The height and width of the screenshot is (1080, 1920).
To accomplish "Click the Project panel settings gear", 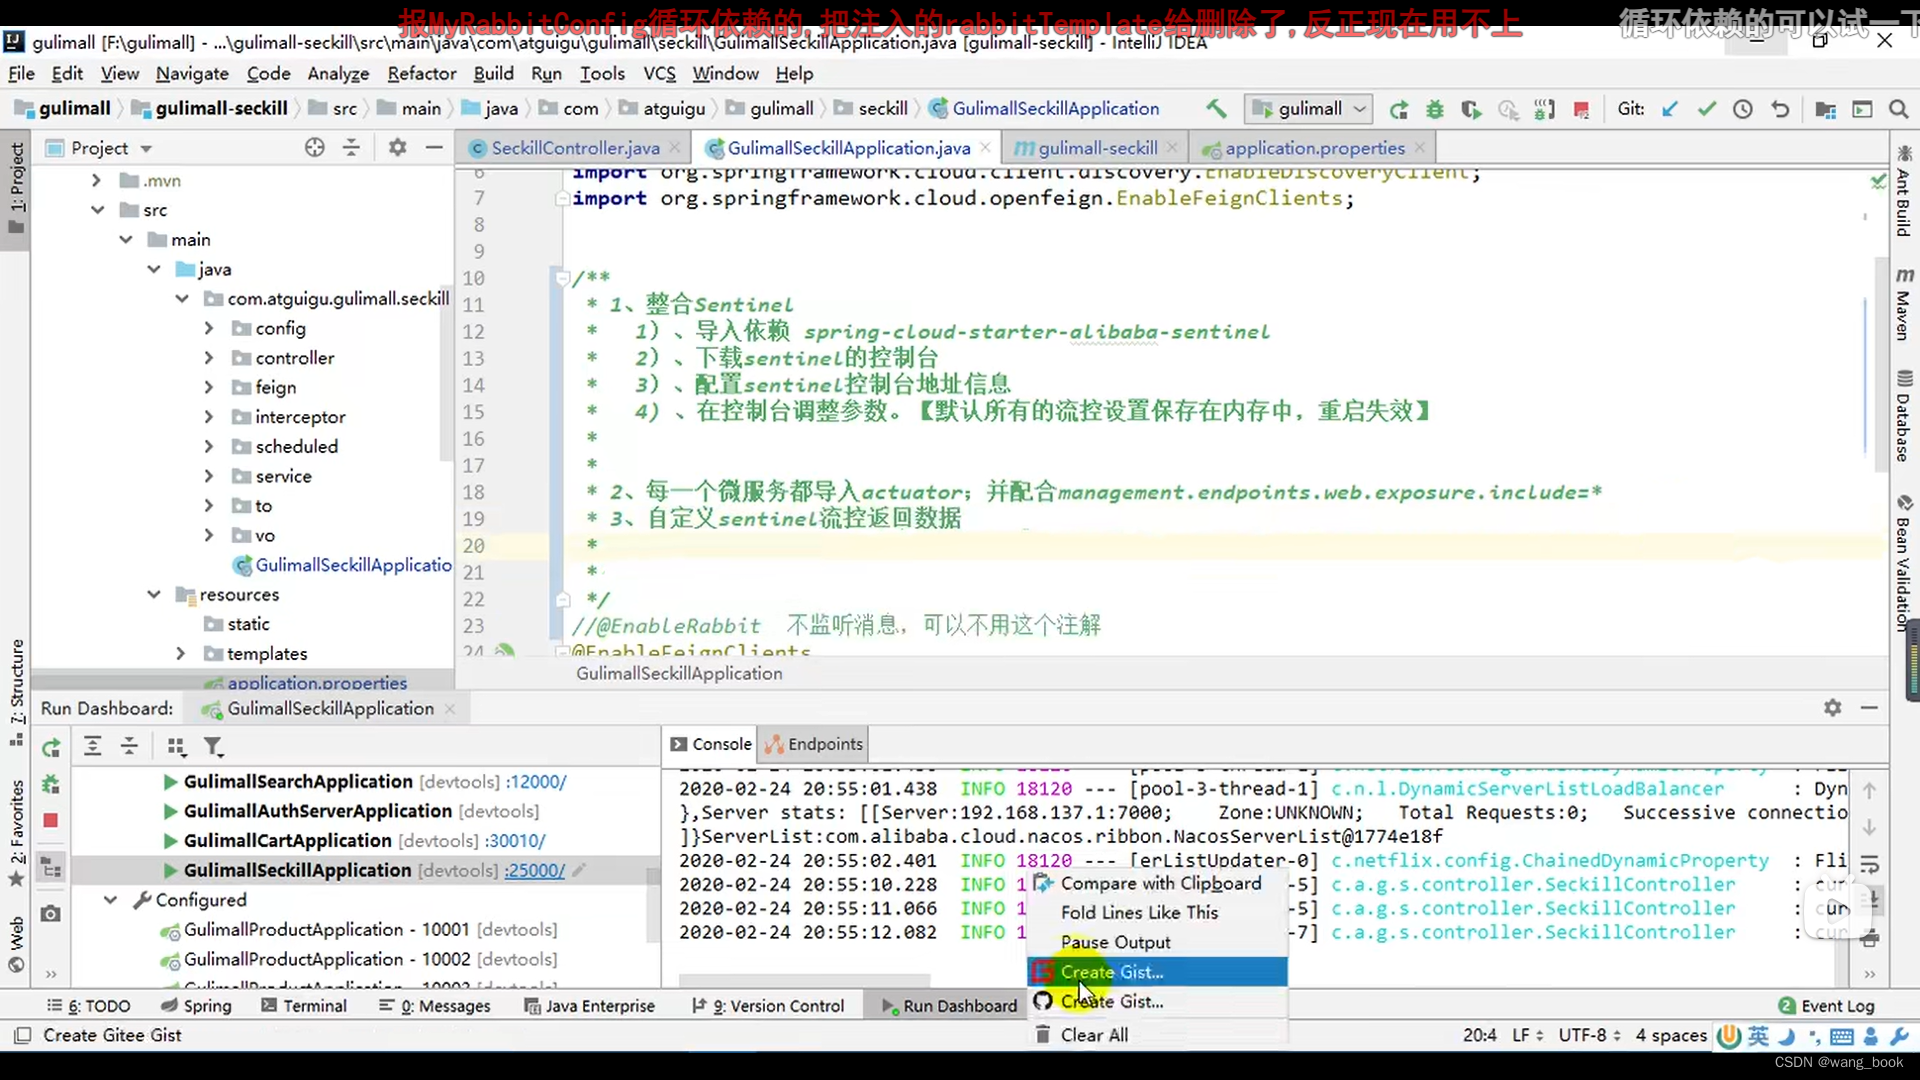I will click(397, 147).
